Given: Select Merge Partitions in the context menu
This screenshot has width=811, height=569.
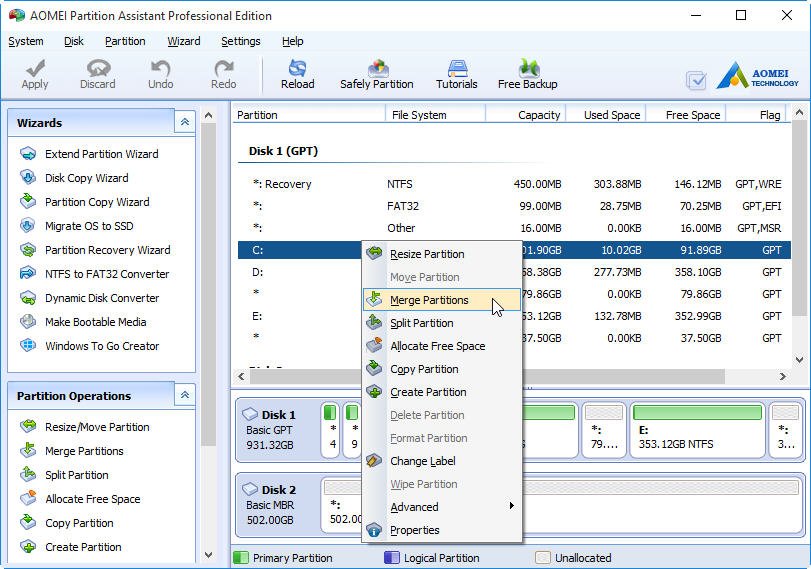Looking at the screenshot, I should click(x=429, y=300).
